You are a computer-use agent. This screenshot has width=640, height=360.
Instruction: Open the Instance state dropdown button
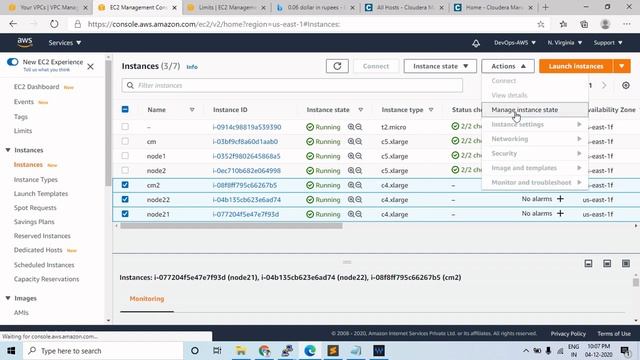tap(440, 66)
